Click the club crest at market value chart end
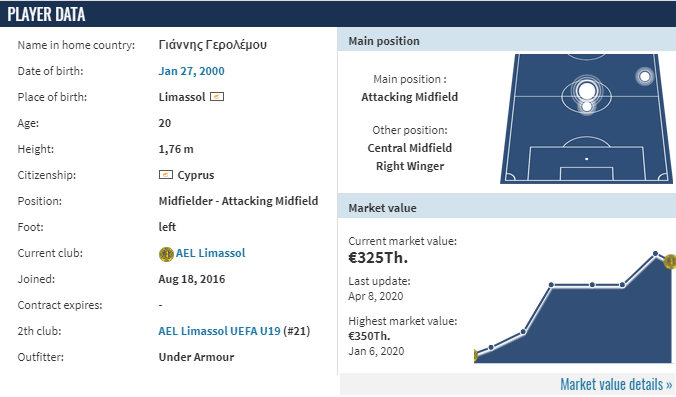The height and width of the screenshot is (397, 676). pos(670,261)
